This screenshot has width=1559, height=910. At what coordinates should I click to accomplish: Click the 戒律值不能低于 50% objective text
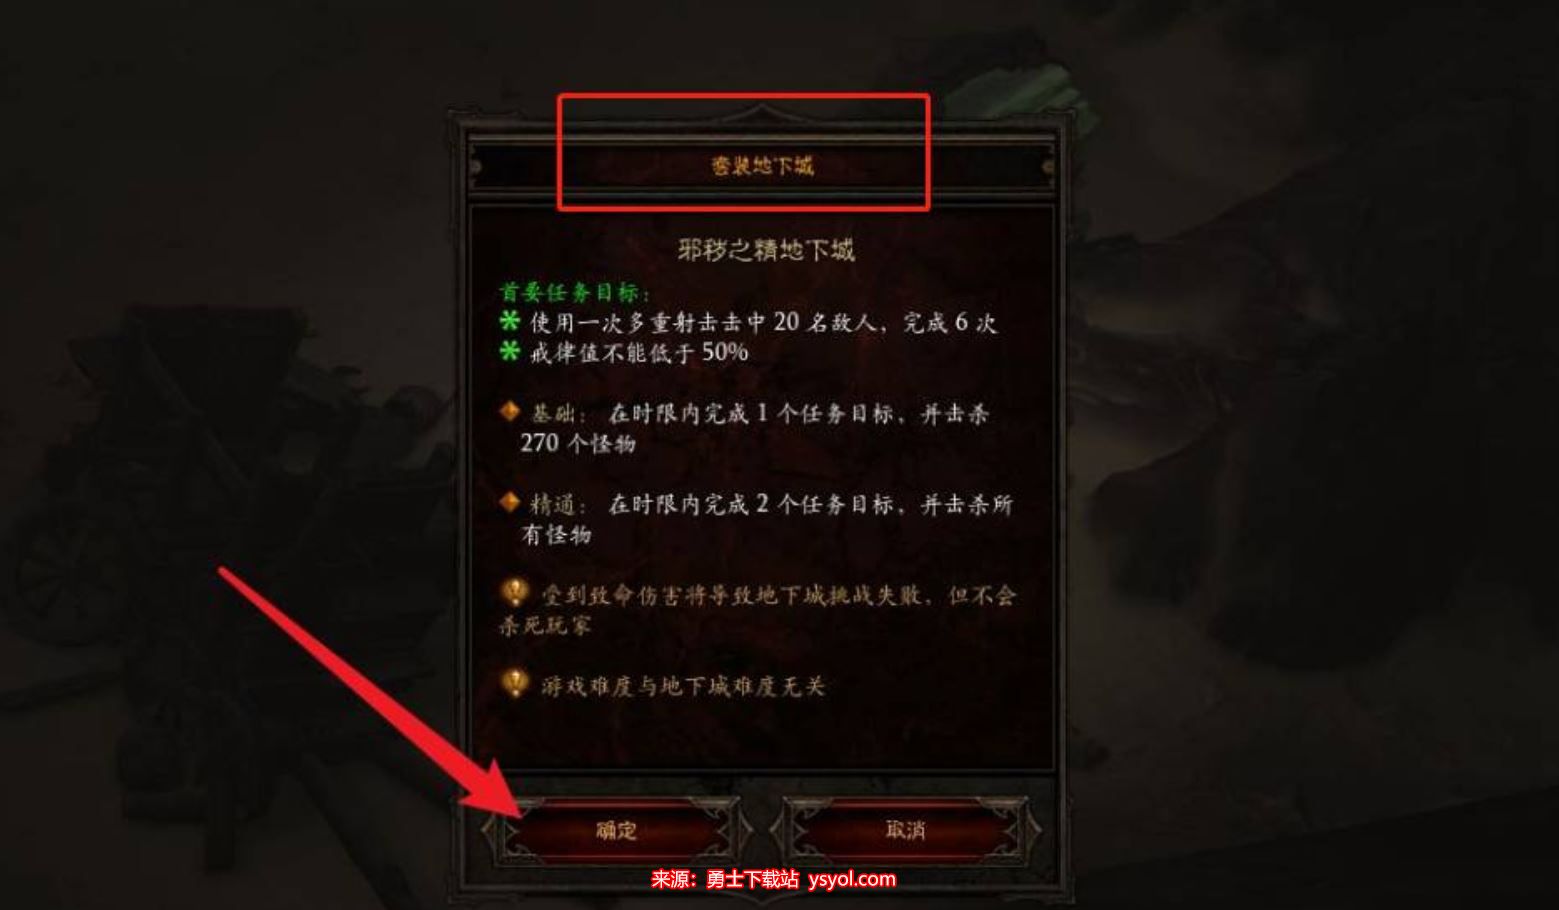coord(639,352)
